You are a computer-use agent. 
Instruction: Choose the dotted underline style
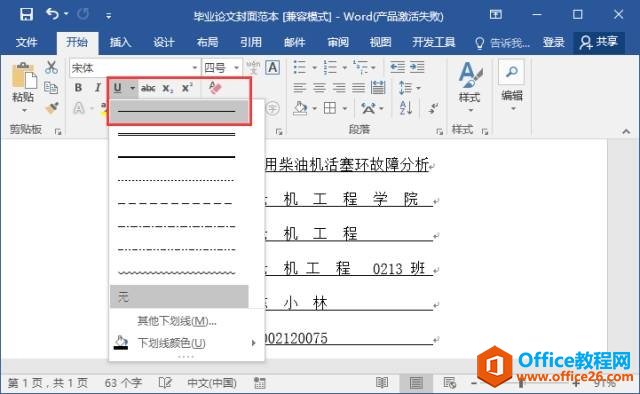click(179, 180)
